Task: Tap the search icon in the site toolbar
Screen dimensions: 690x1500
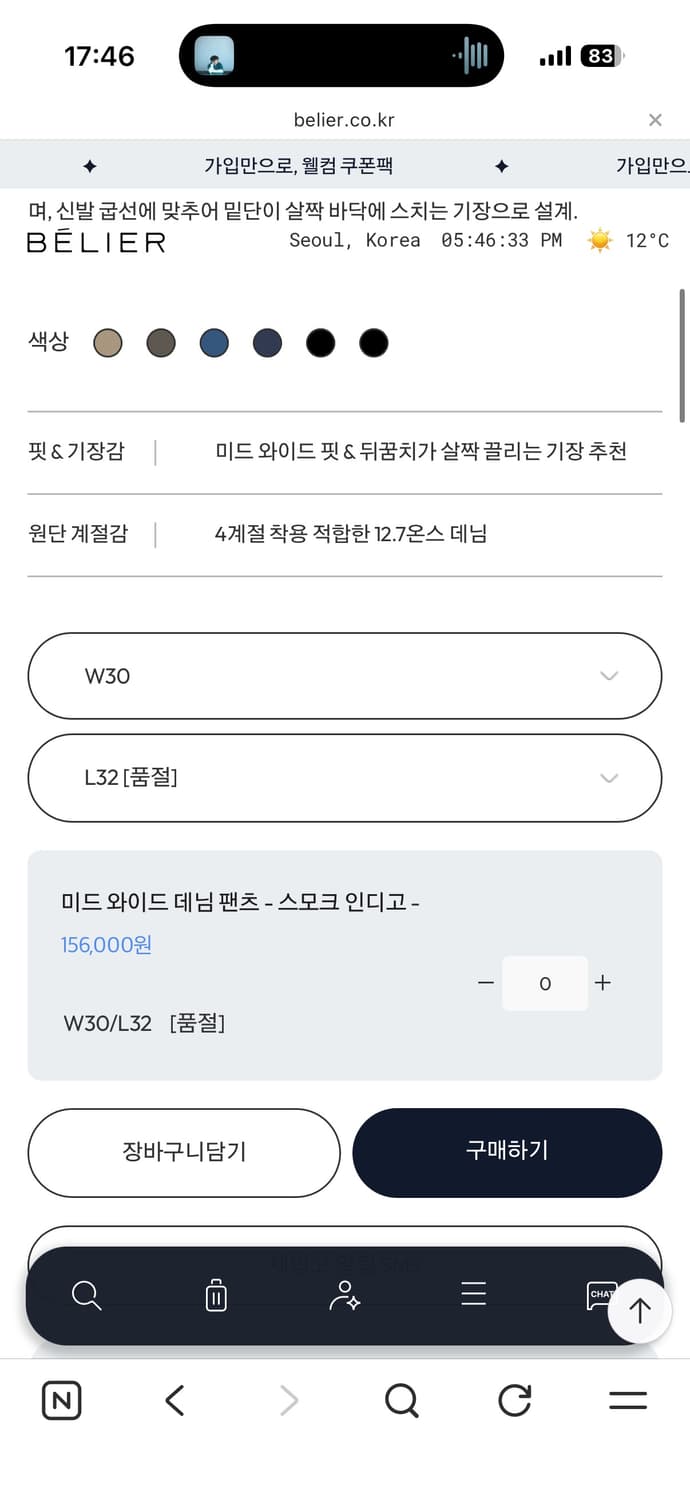Action: [x=86, y=1295]
